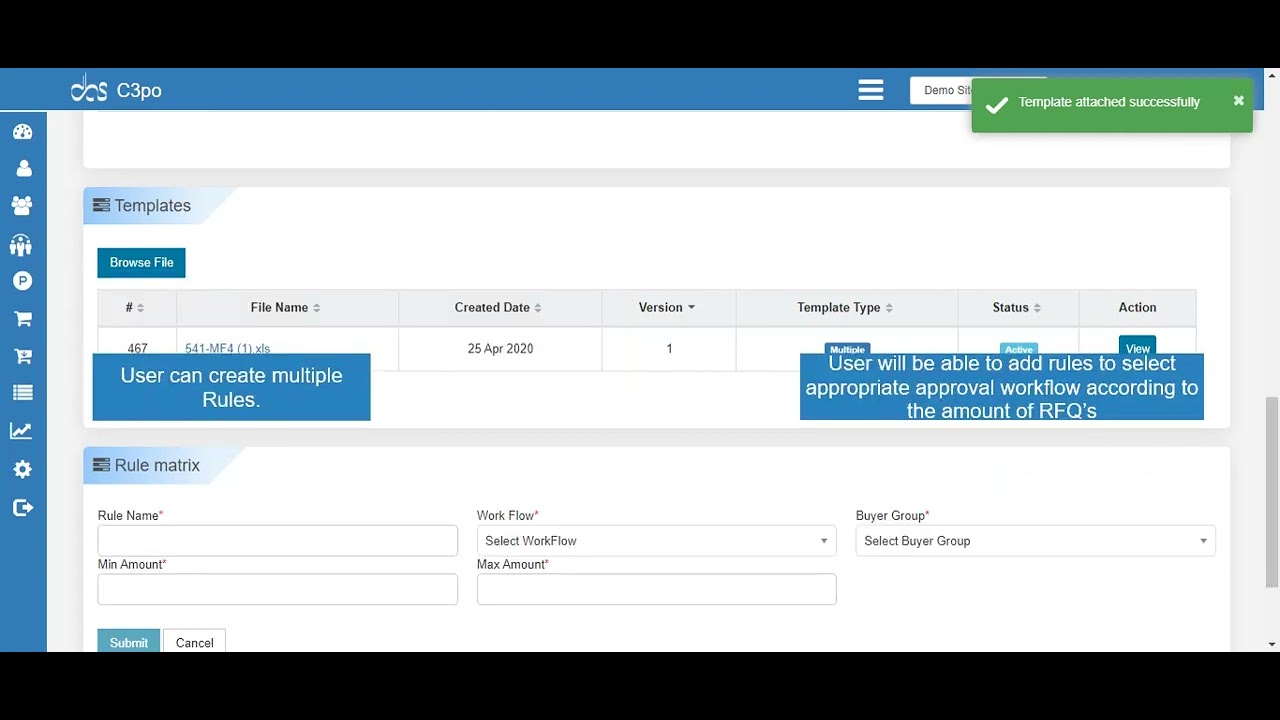
Task: Click the plain shopping cart icon
Action: (x=23, y=319)
